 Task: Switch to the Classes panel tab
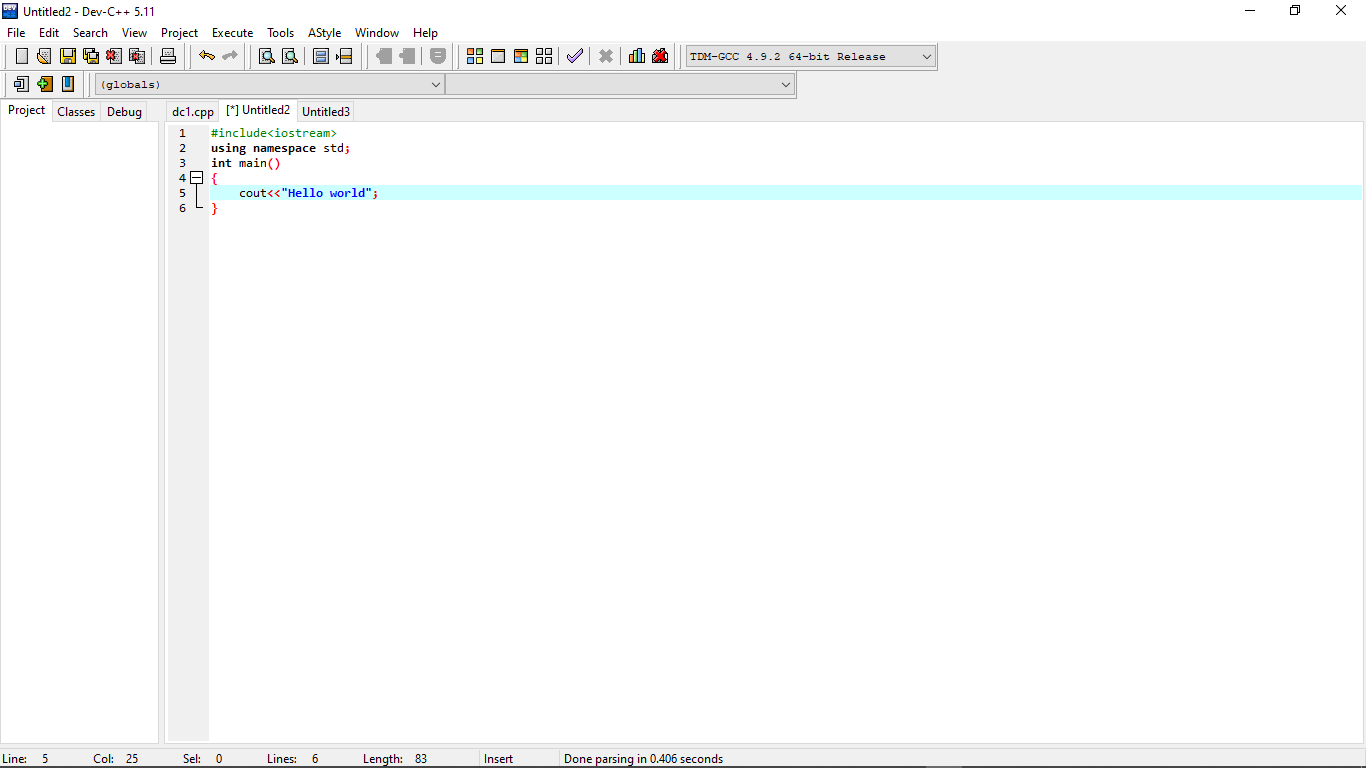click(75, 111)
